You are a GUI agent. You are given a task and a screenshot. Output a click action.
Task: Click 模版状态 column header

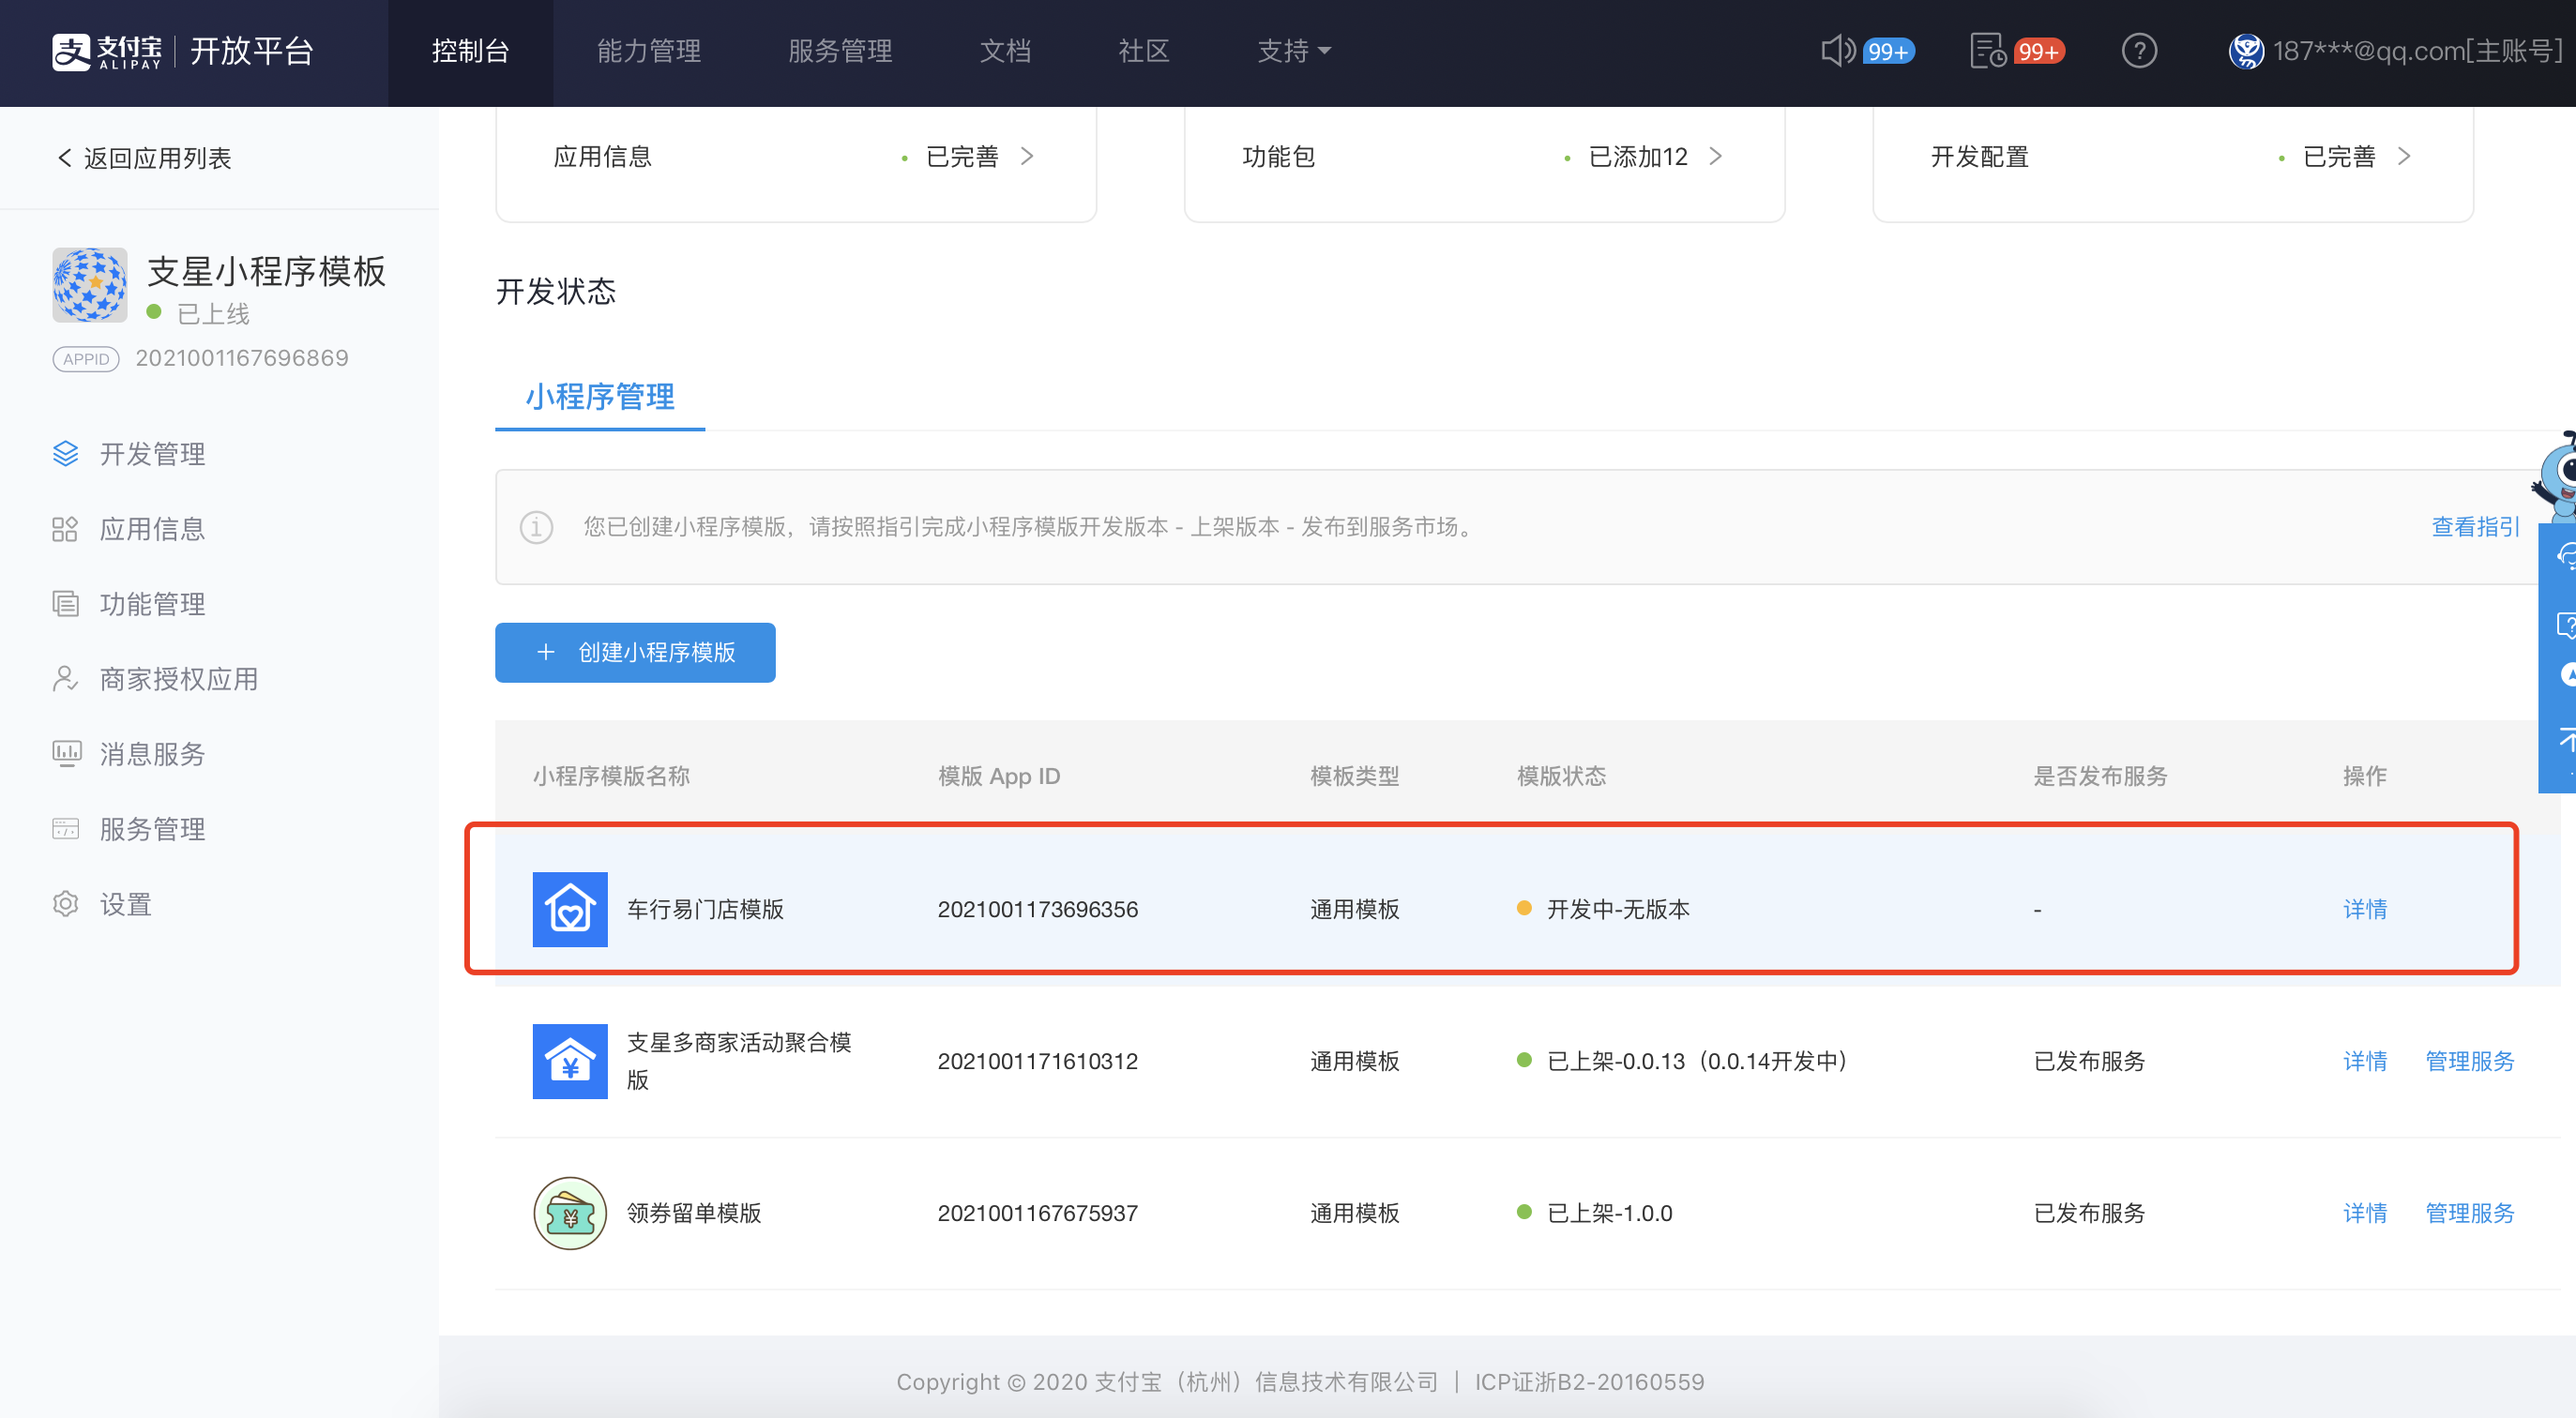(1561, 776)
